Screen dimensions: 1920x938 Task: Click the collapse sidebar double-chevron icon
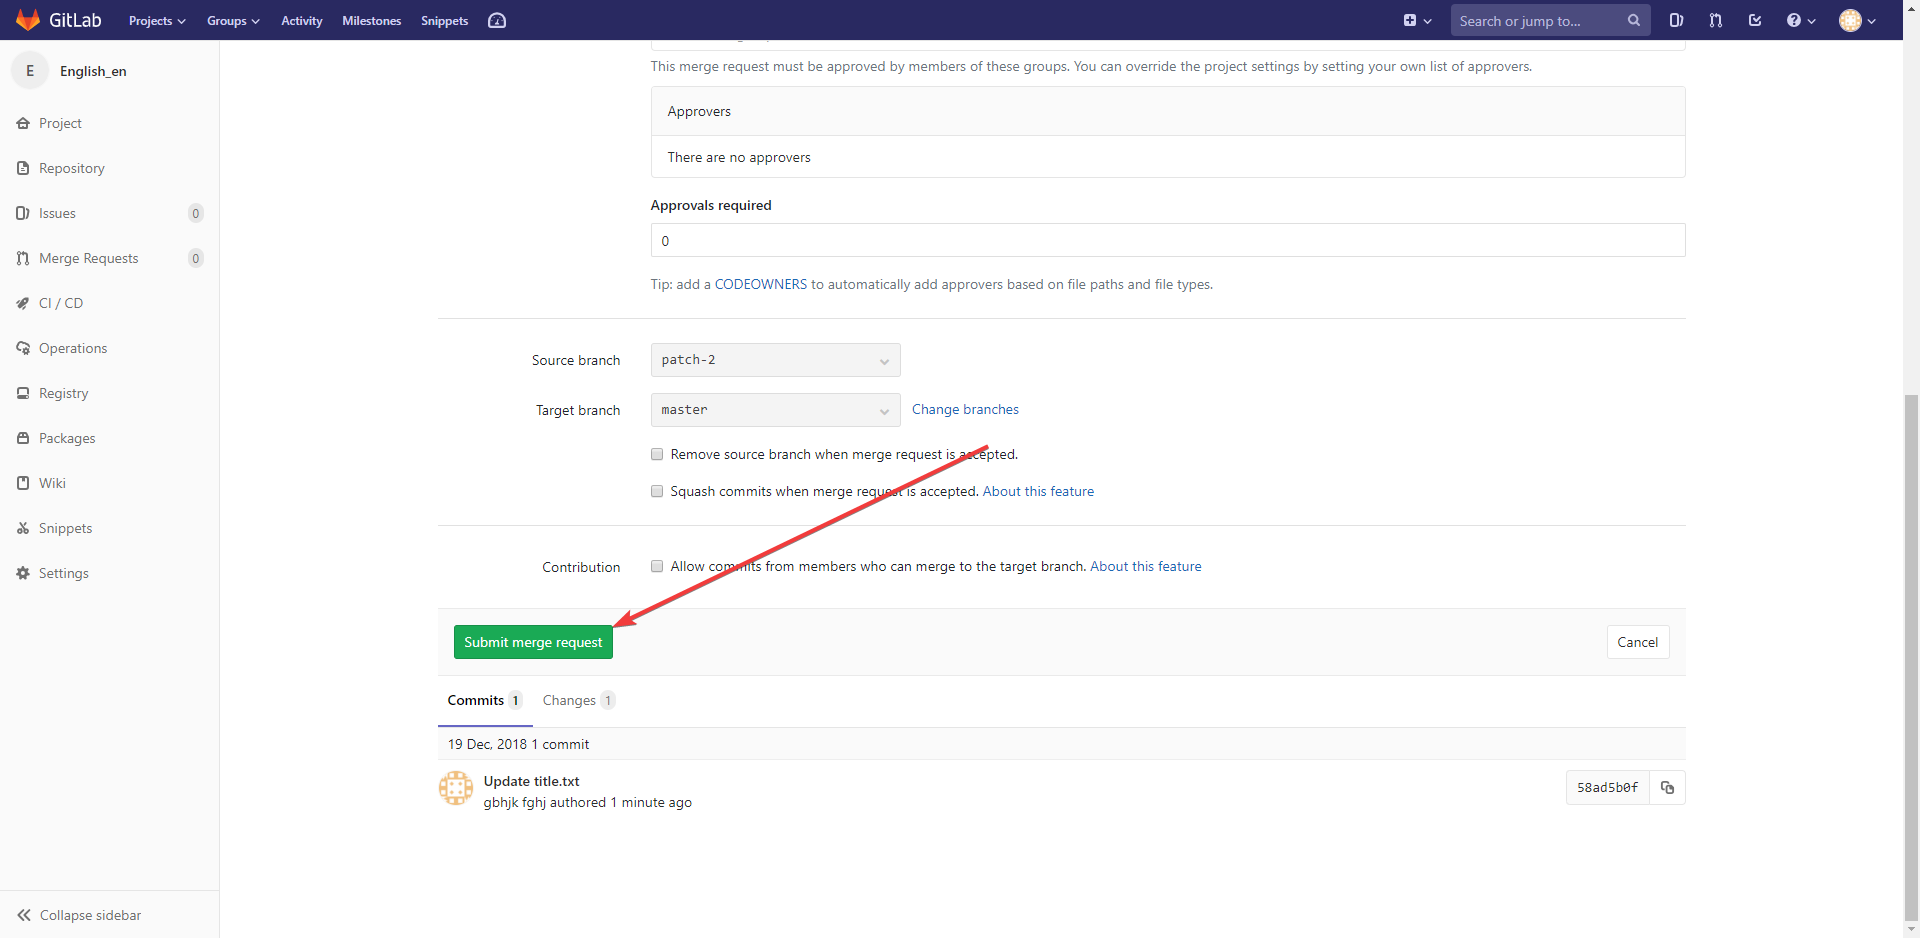pyautogui.click(x=24, y=915)
